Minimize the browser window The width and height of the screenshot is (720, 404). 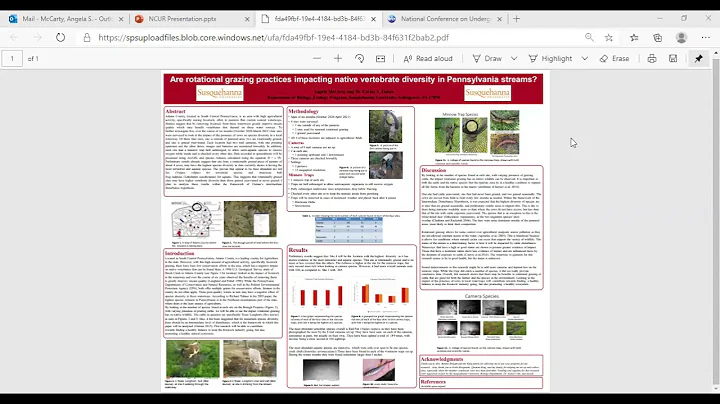coord(660,18)
